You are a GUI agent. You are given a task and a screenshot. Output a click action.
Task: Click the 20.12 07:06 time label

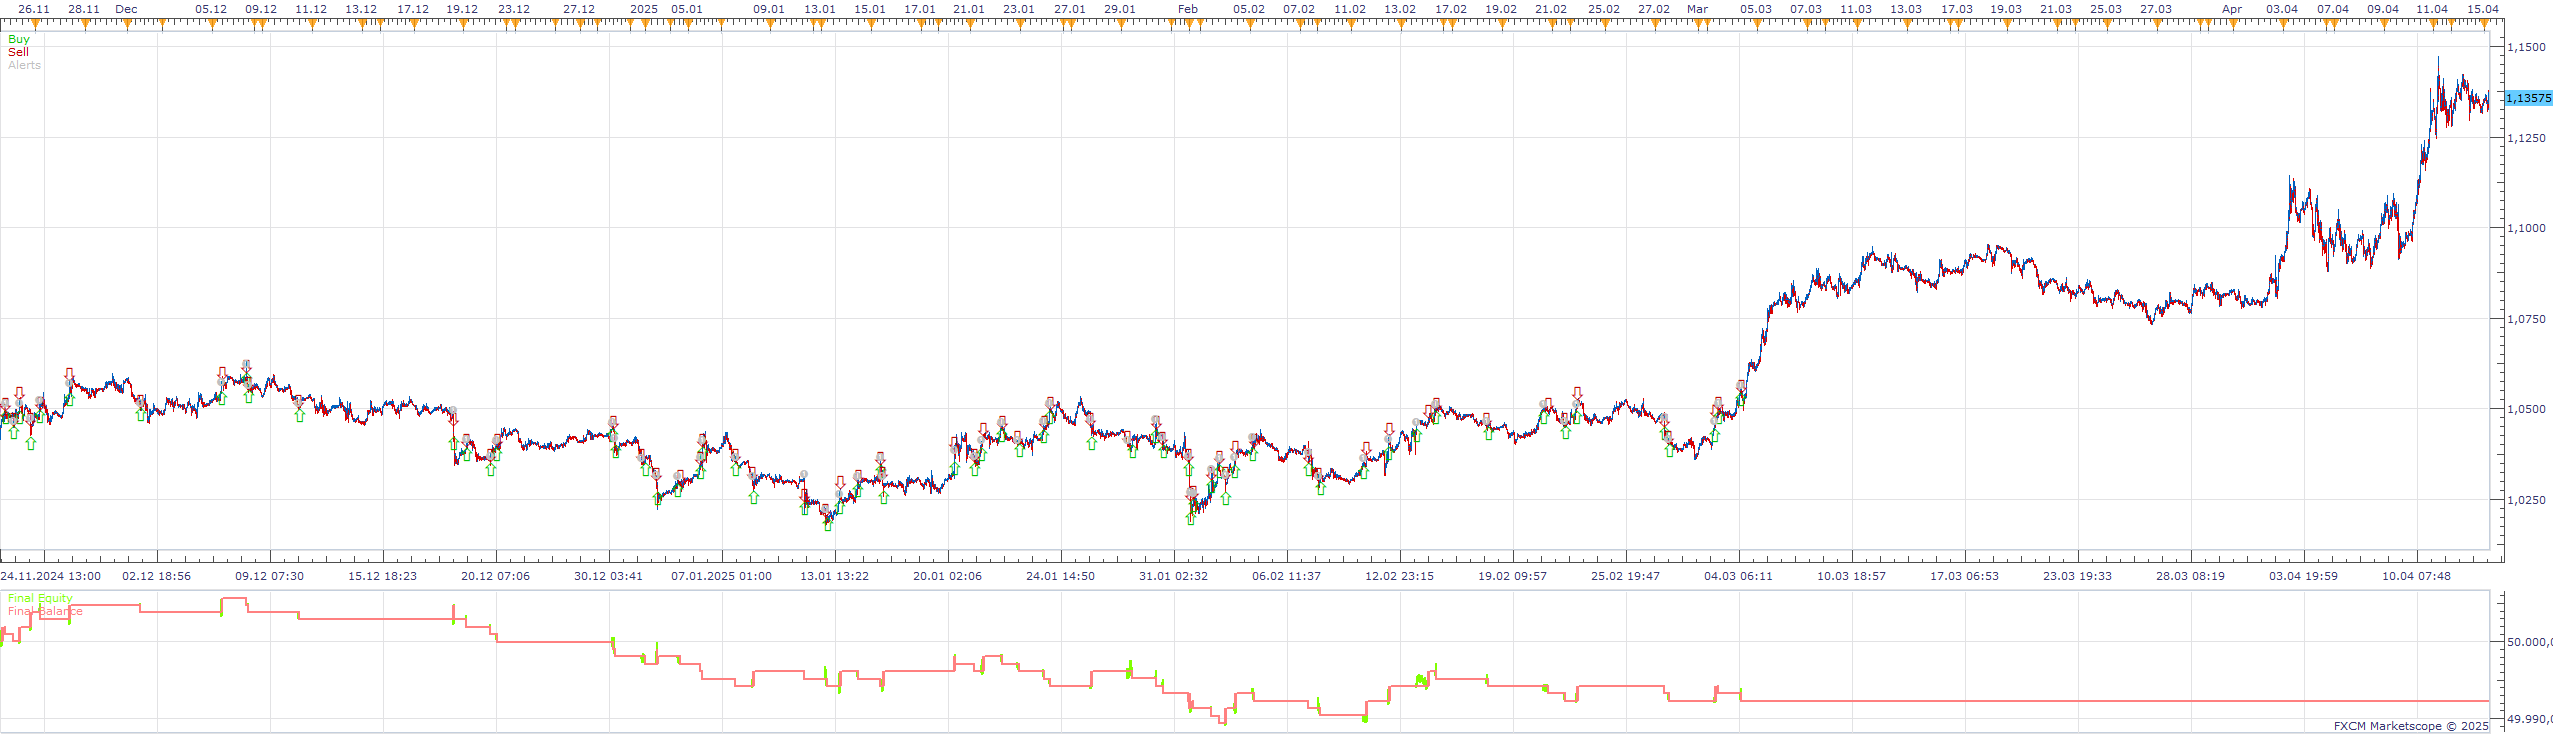495,576
